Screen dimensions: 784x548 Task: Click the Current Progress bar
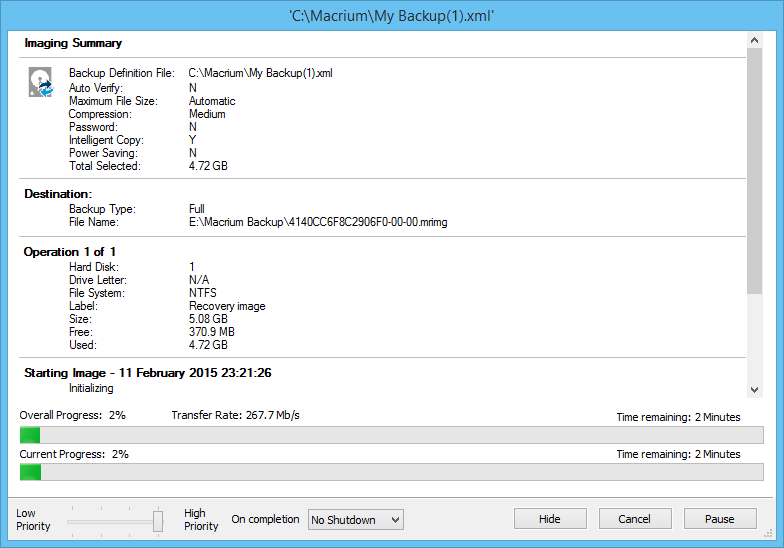(x=391, y=472)
